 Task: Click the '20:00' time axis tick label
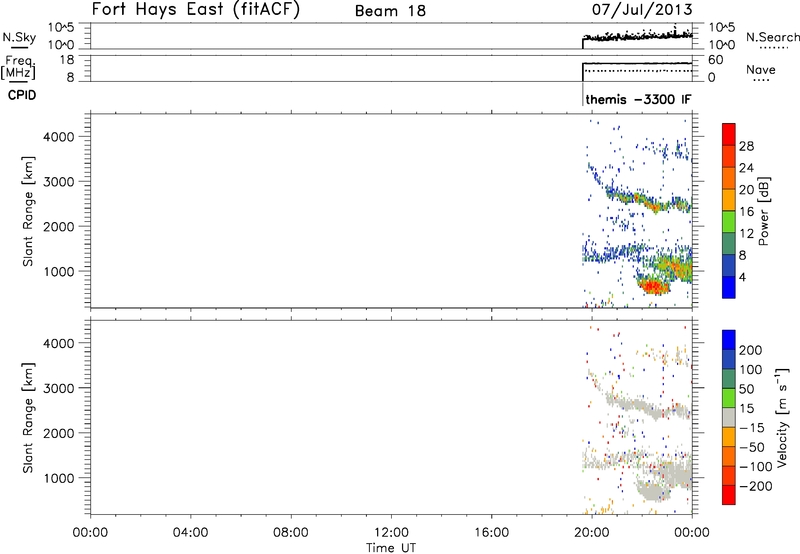[x=591, y=533]
